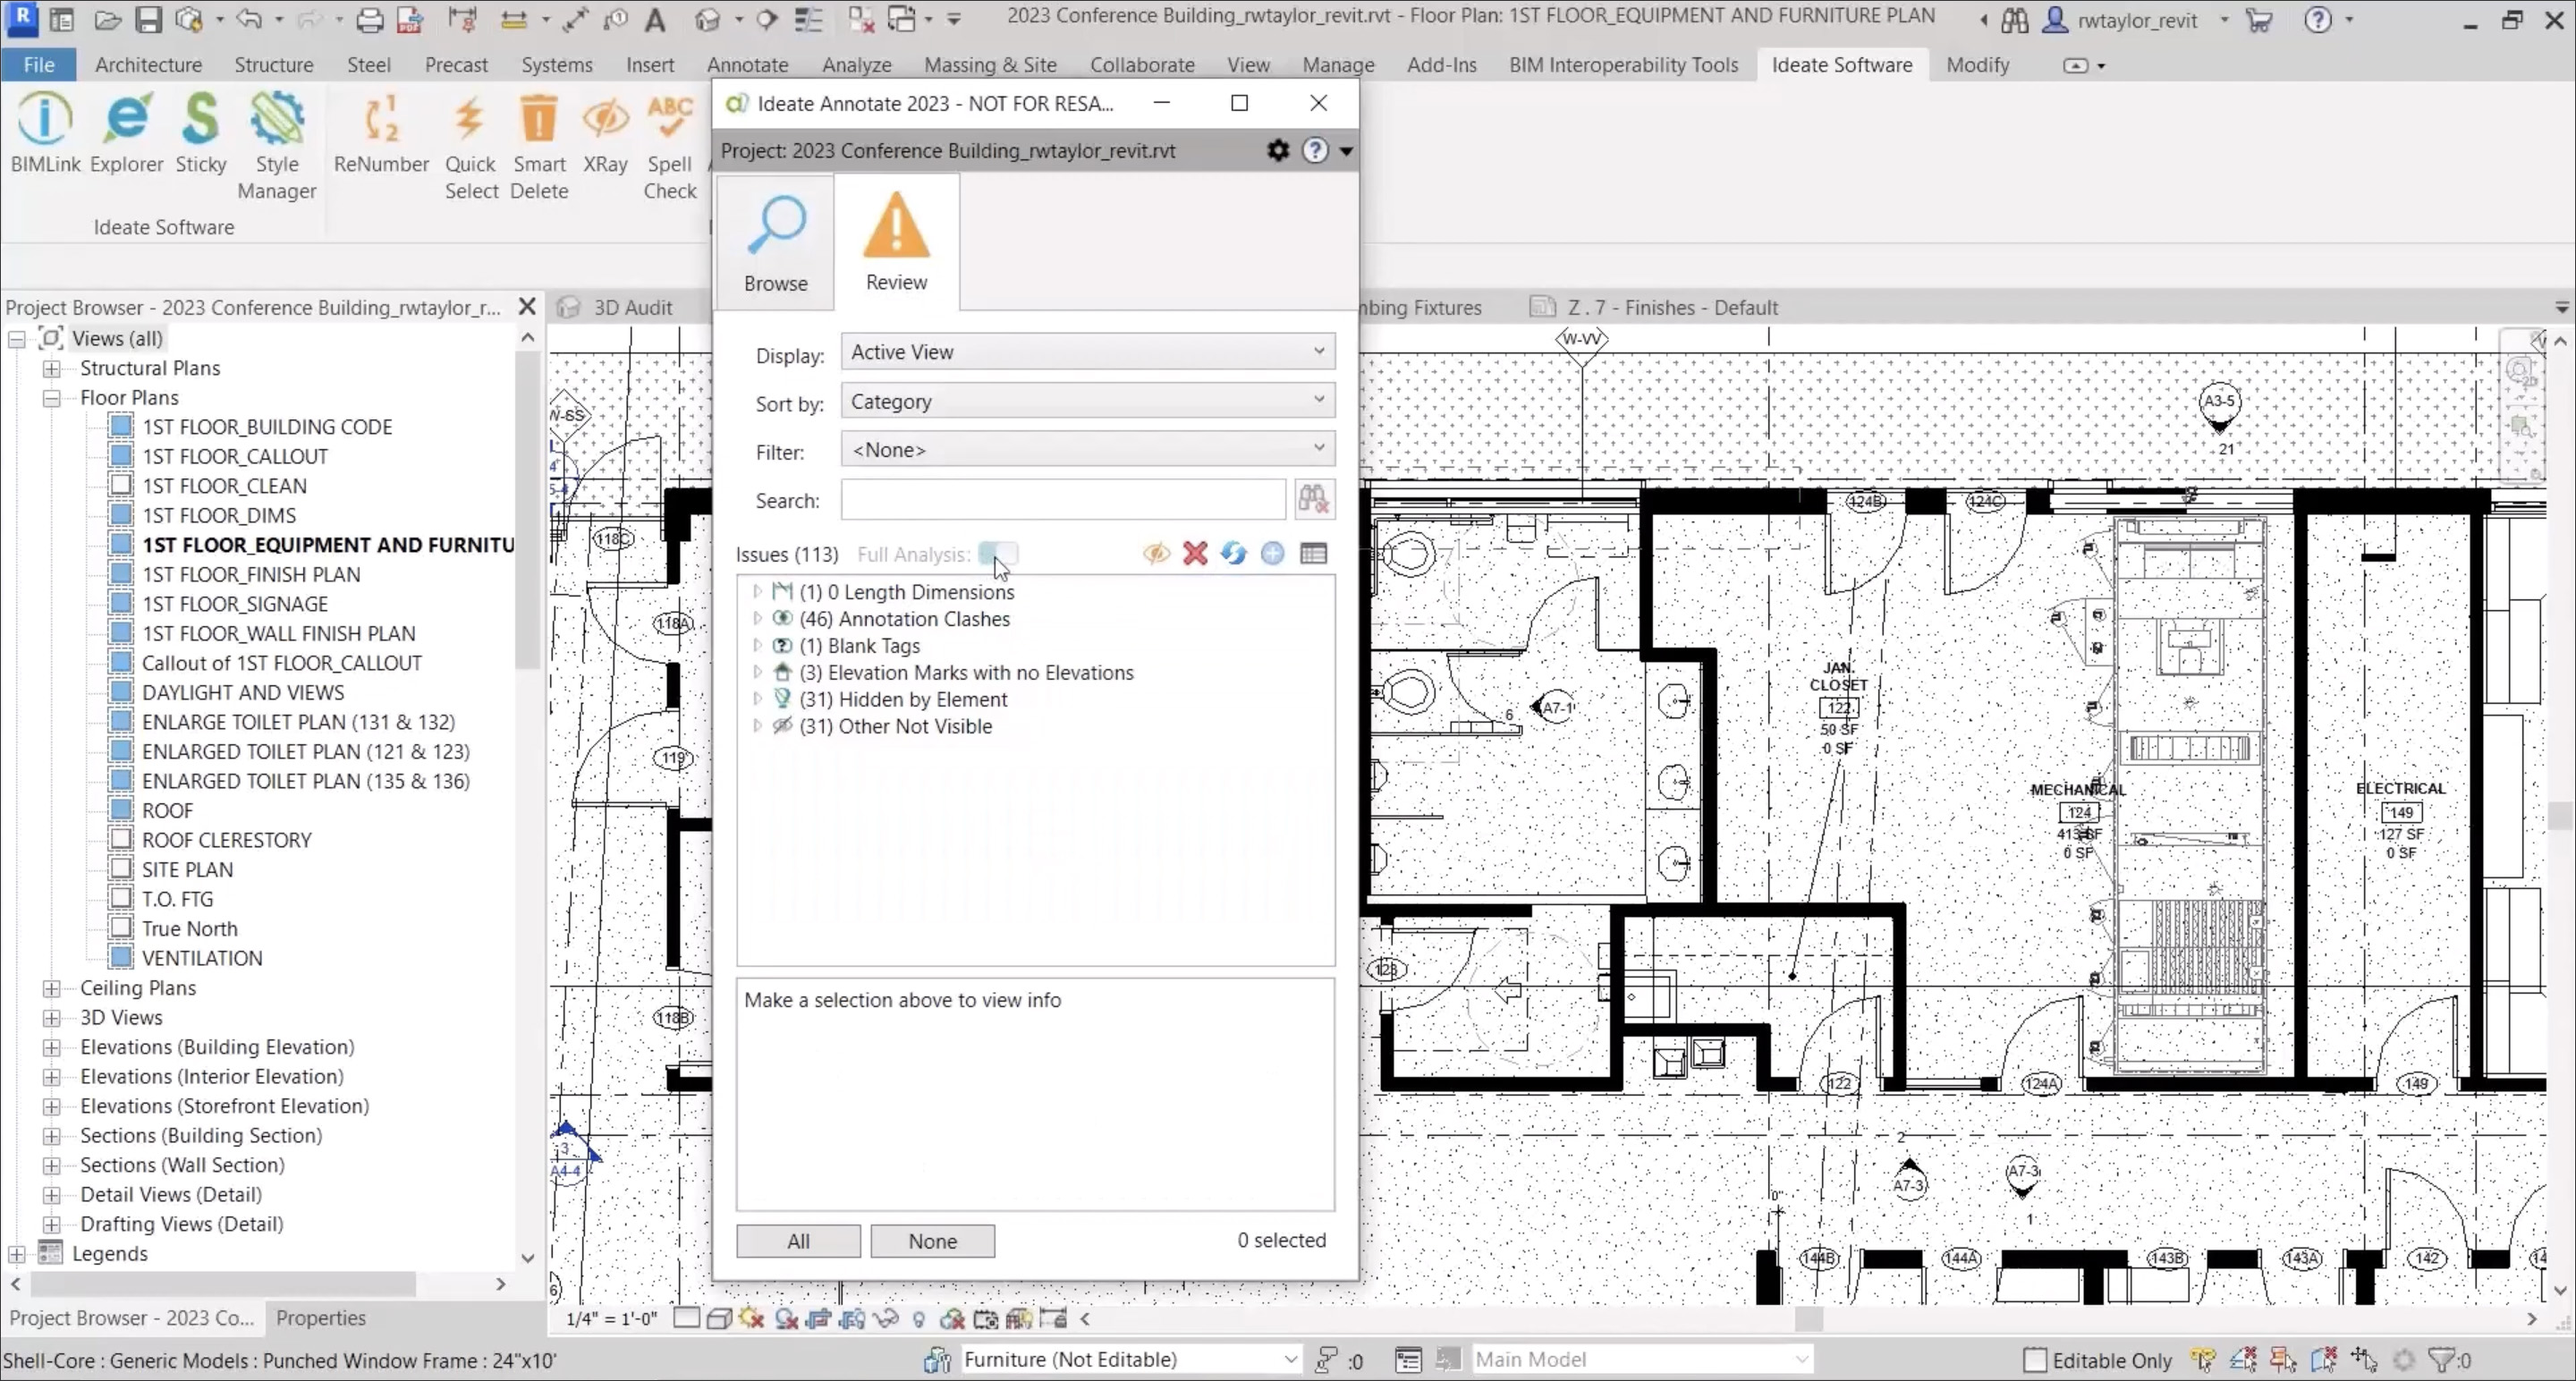
Task: Expand the Annotation Clashes issue group
Action: (x=757, y=619)
